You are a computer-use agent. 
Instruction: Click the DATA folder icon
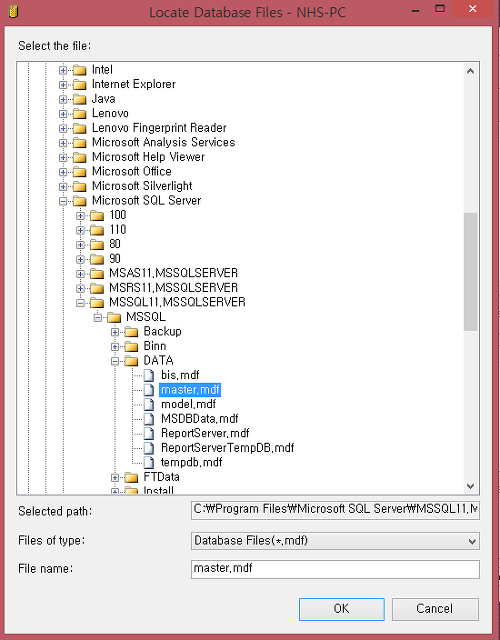[131, 361]
